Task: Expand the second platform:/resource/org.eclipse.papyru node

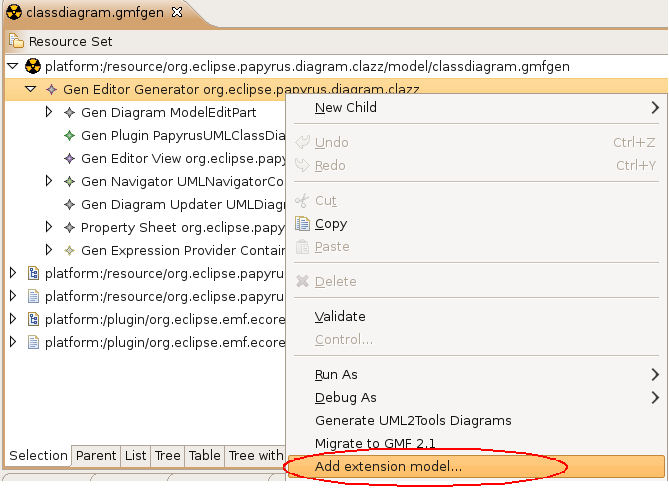Action: (x=13, y=296)
